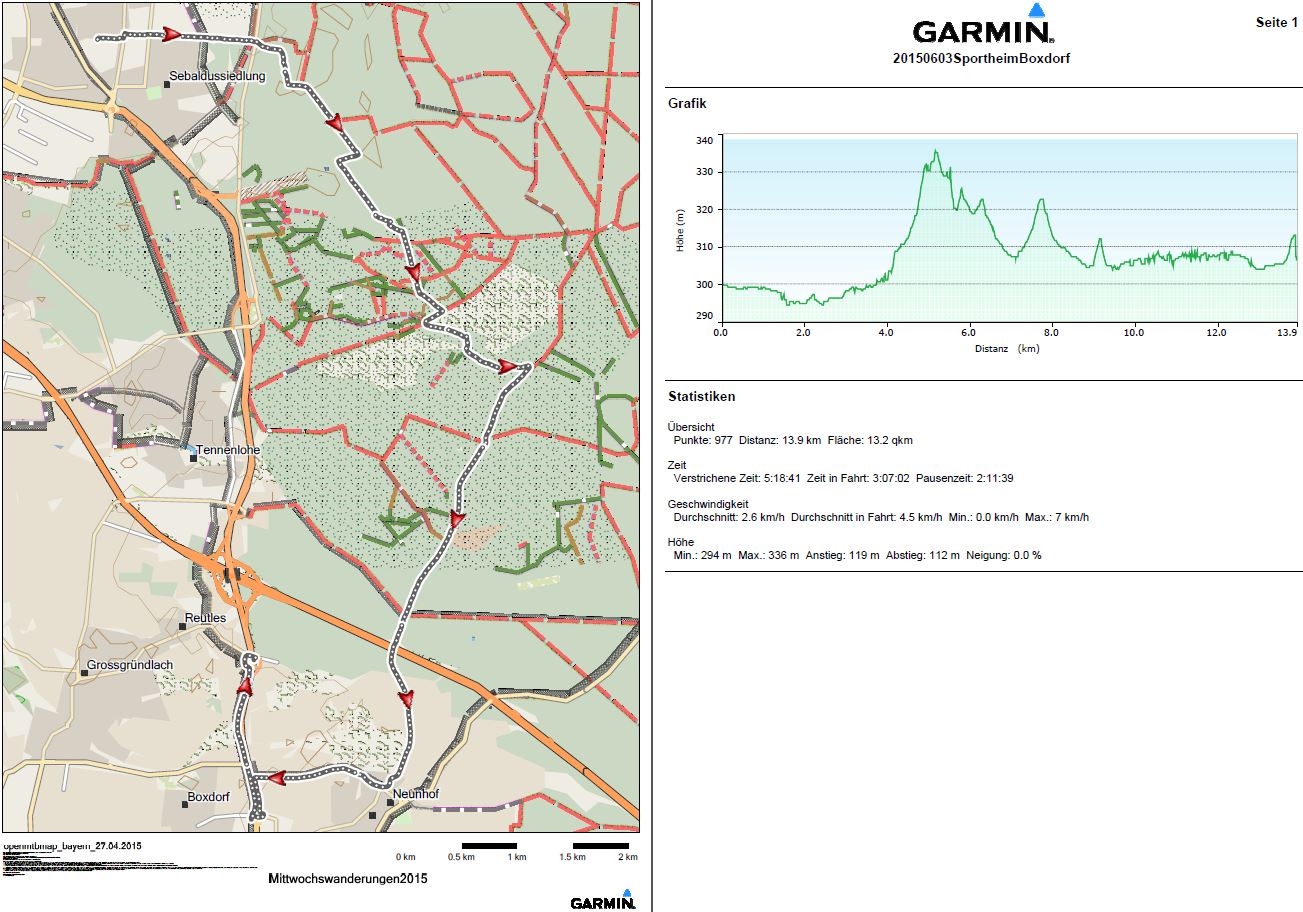This screenshot has width=1303, height=912.
Task: Click the red route arrow north of Neunhof
Action: [x=406, y=698]
